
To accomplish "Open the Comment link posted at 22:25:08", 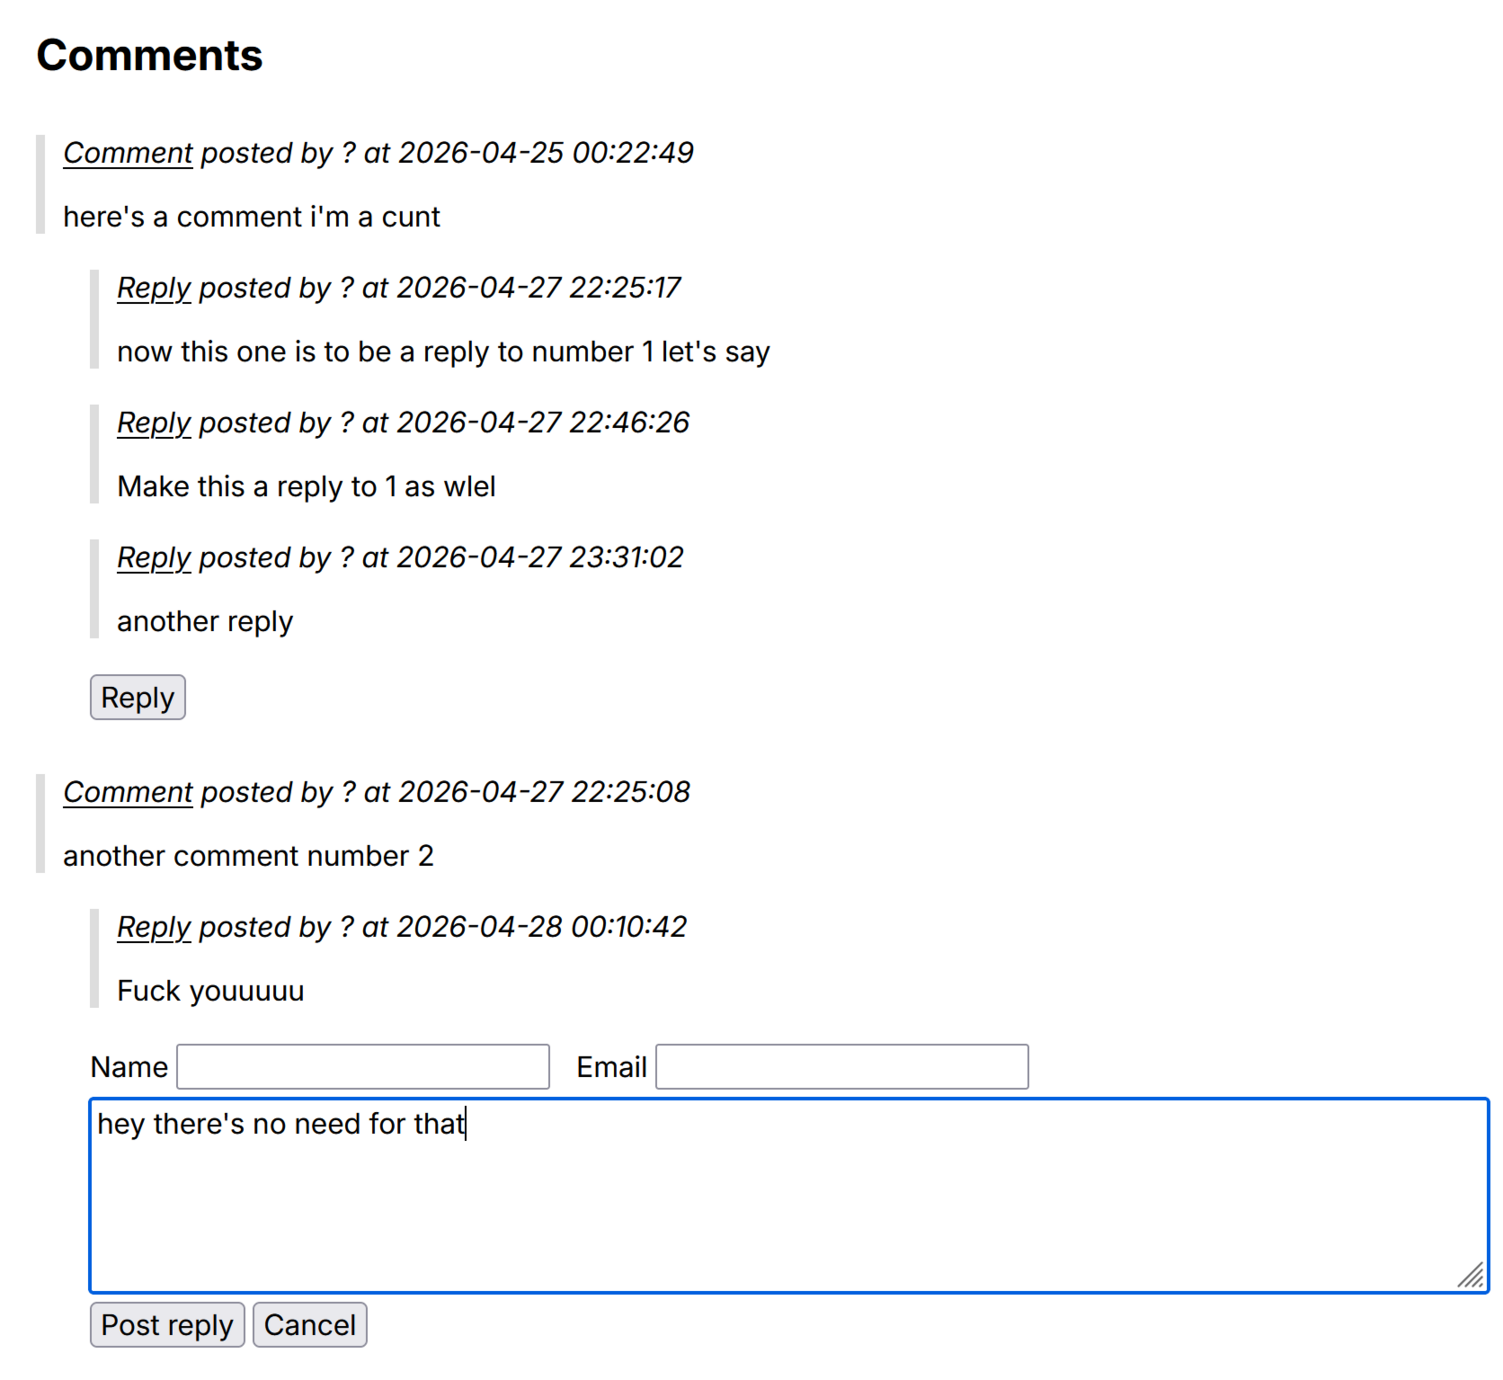I will coord(127,792).
